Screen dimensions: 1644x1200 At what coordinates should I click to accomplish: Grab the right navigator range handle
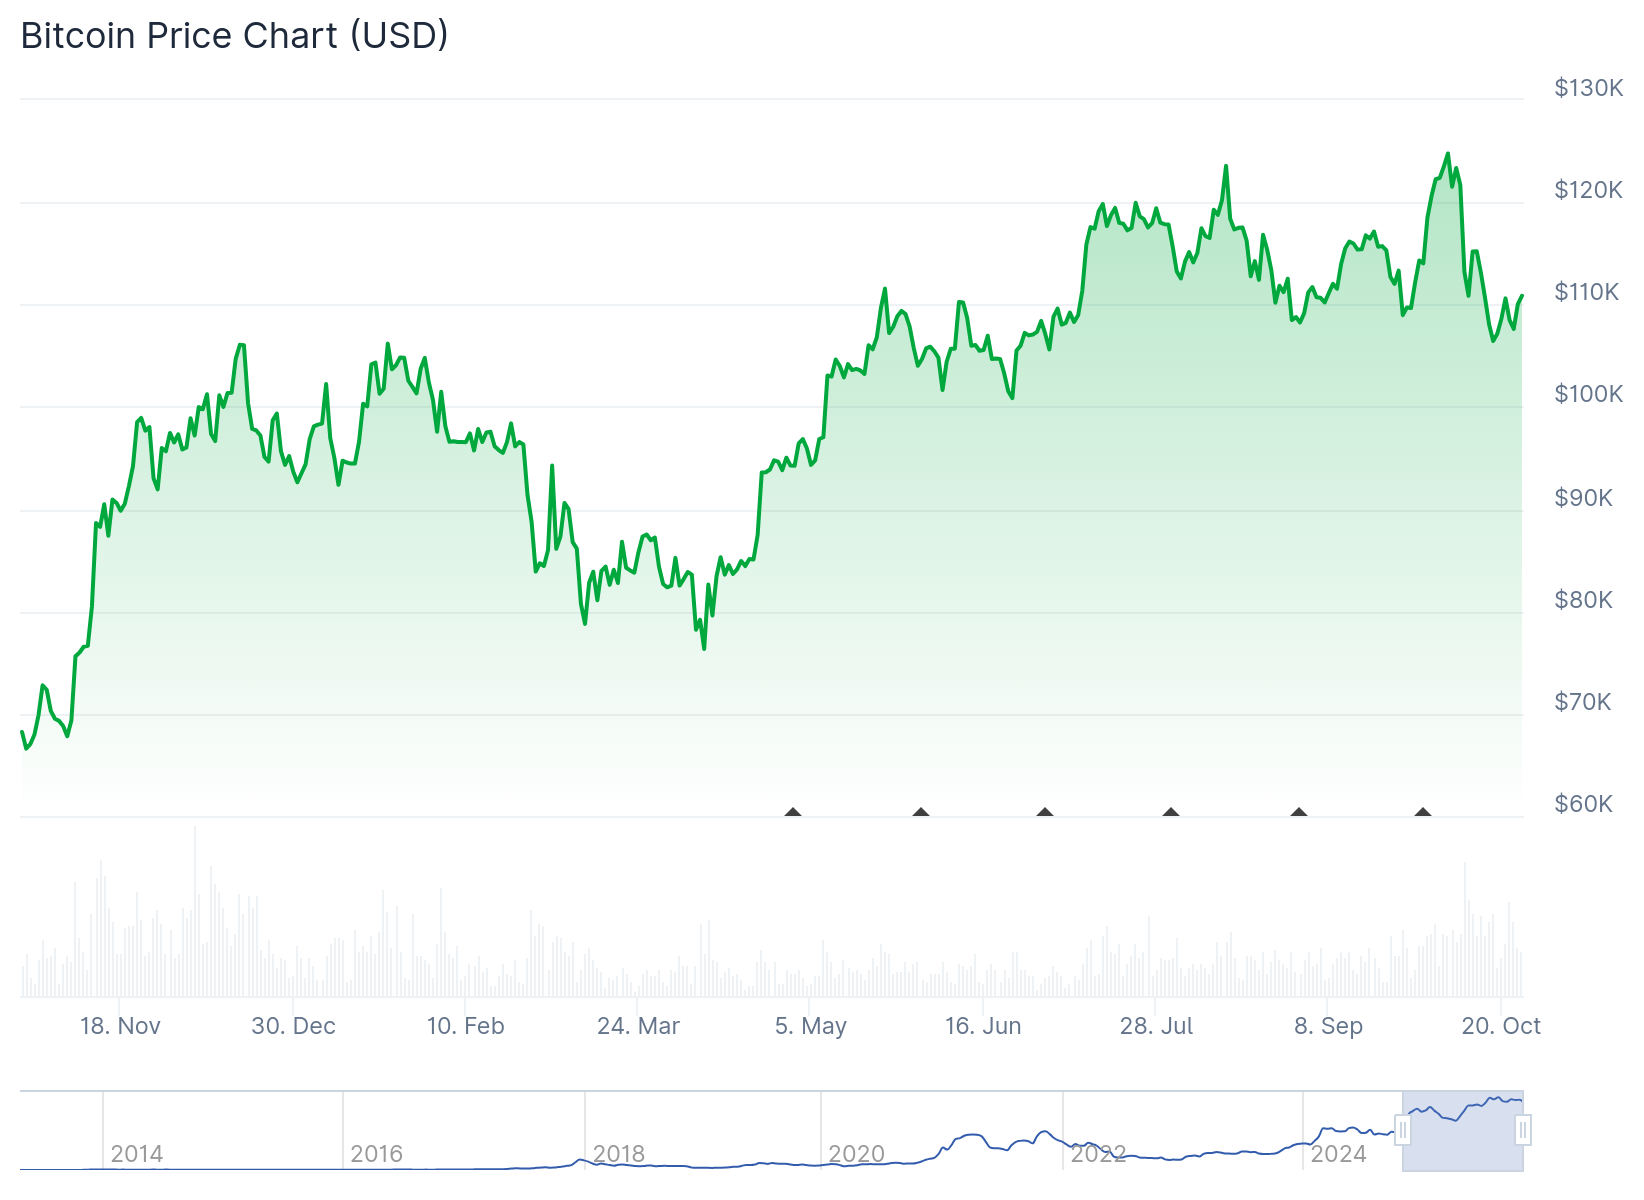click(x=1523, y=1131)
